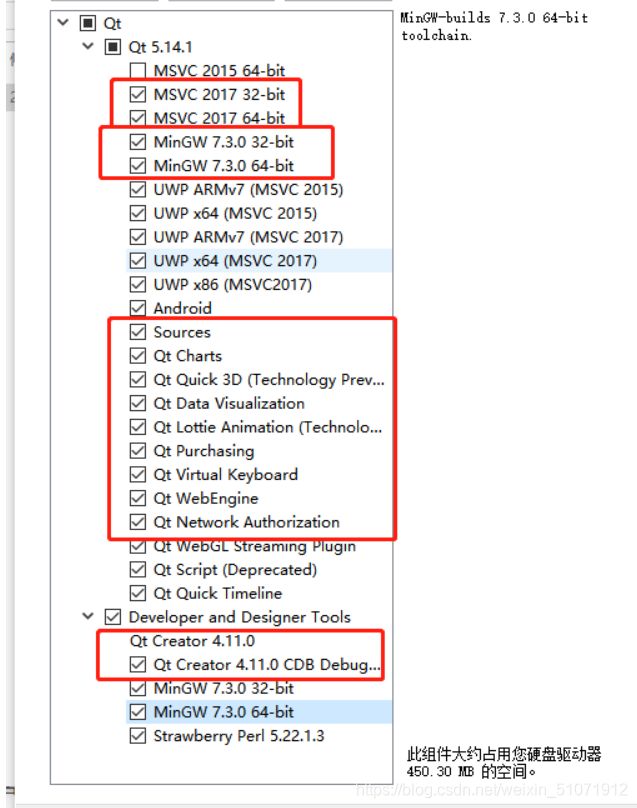The width and height of the screenshot is (637, 808).
Task: Select the Android label text
Action: [182, 308]
